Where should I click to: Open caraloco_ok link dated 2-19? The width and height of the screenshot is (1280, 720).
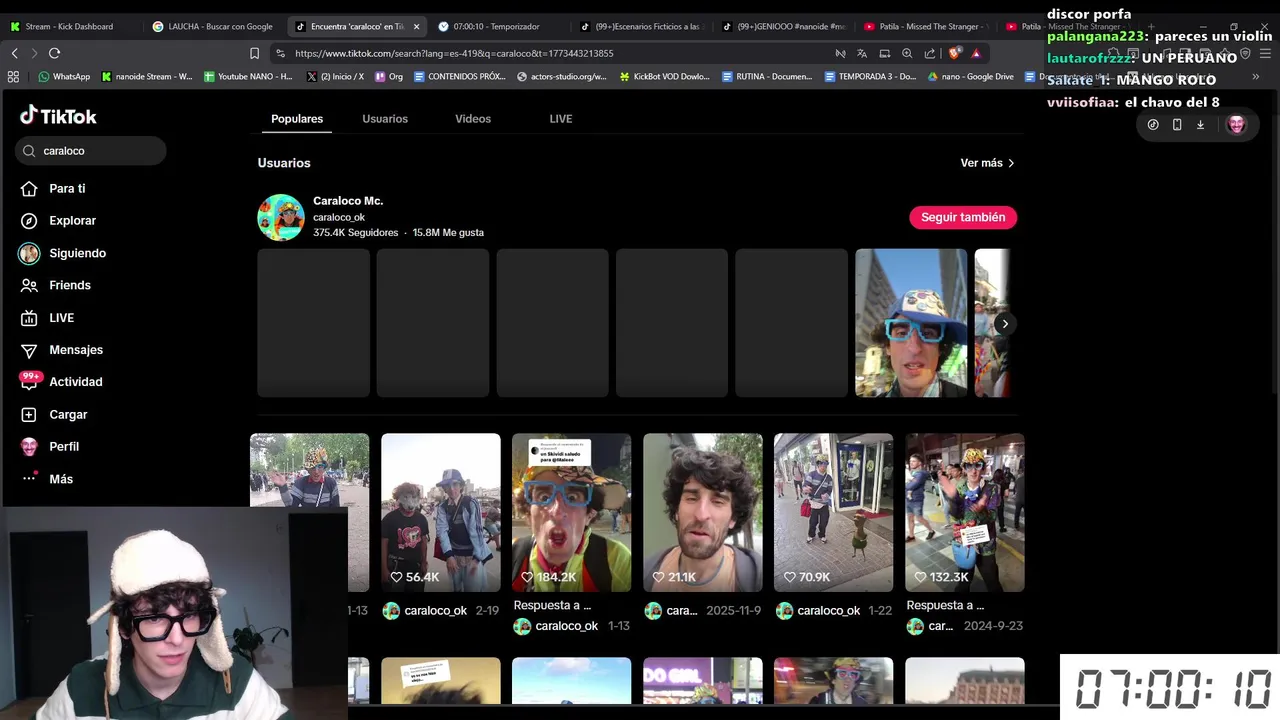(435, 611)
